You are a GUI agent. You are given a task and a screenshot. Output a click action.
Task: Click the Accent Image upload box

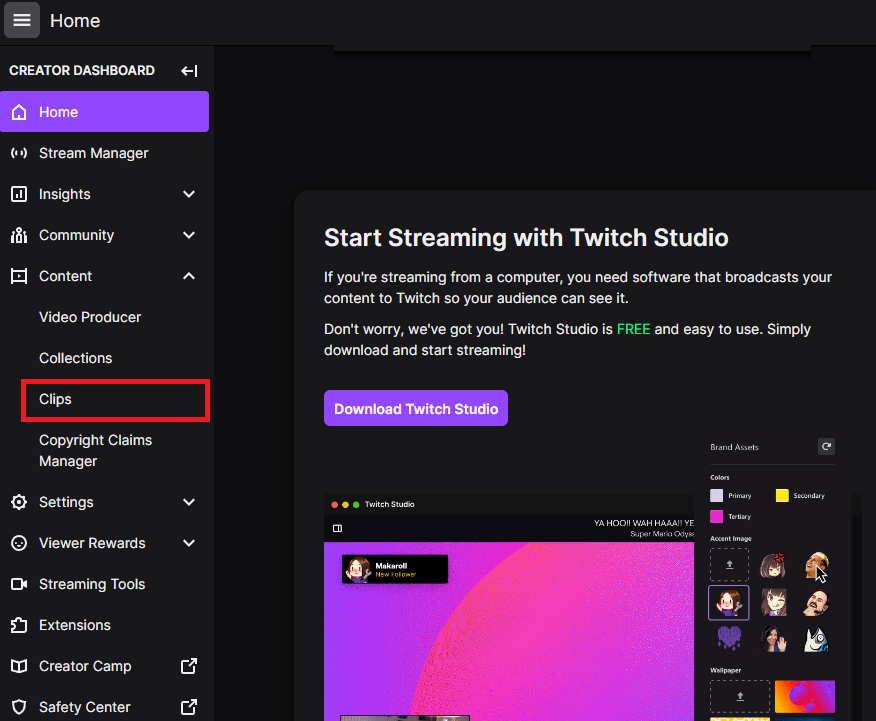pos(729,565)
